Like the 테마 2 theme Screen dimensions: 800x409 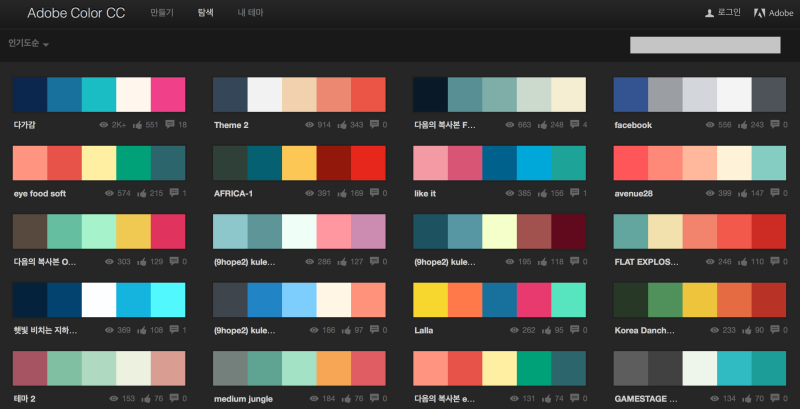145,399
